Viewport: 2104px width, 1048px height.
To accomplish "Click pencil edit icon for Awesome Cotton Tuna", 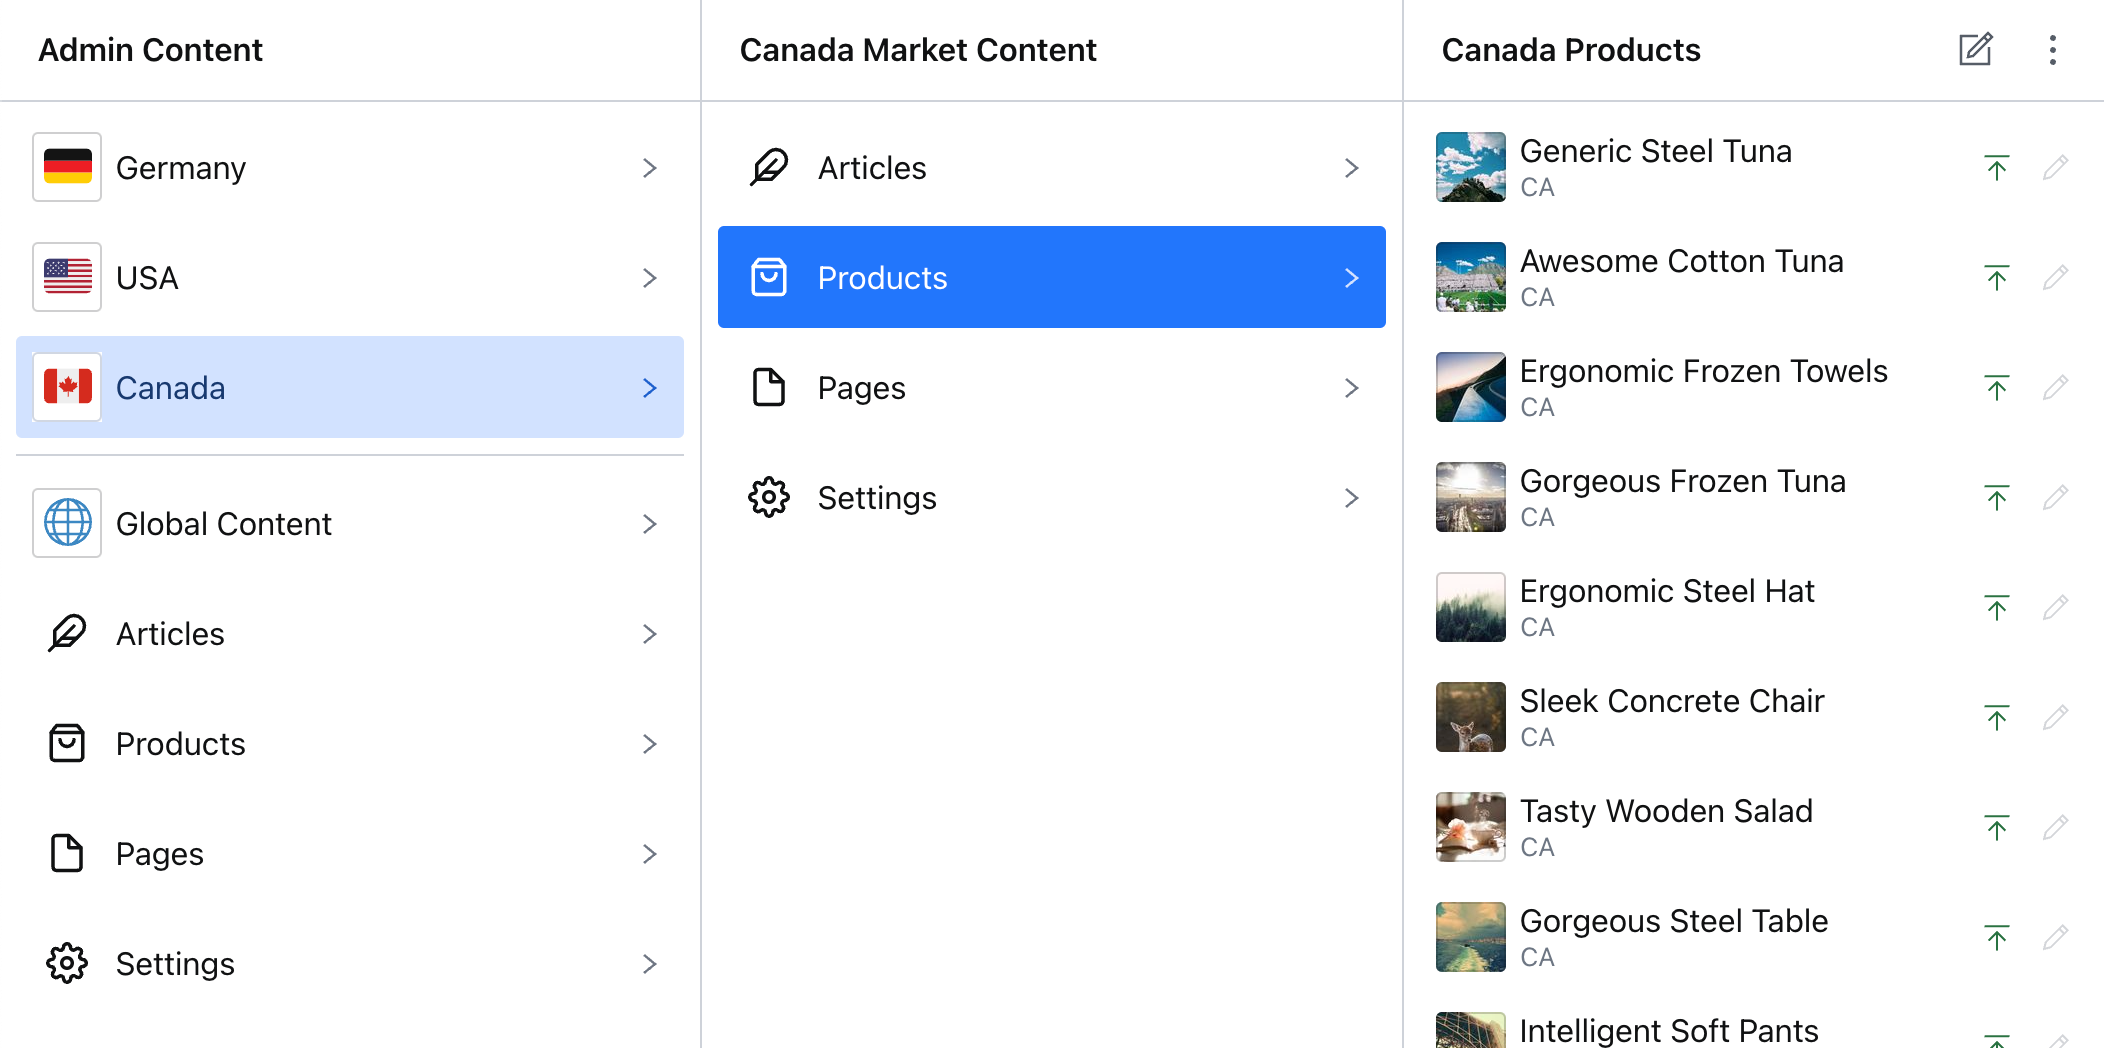I will click(x=2055, y=278).
